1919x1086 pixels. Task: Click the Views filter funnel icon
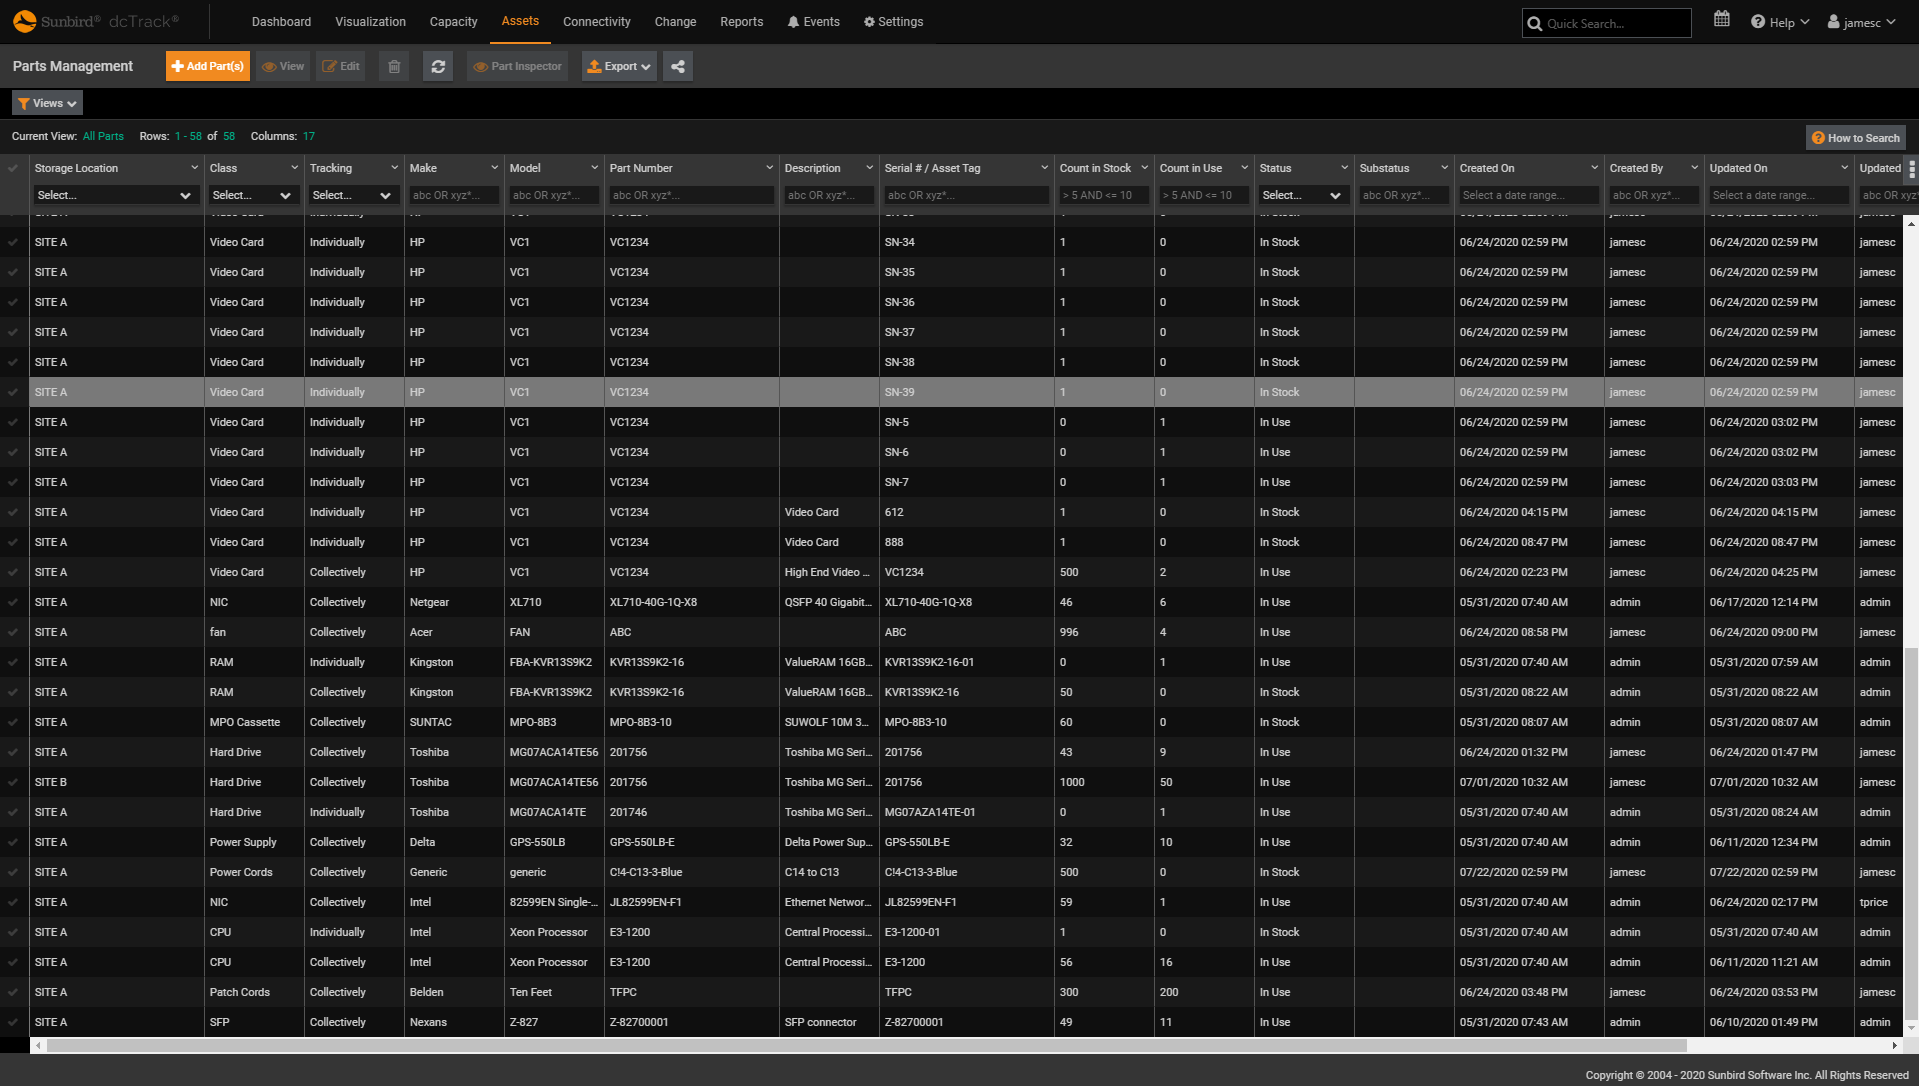25,103
